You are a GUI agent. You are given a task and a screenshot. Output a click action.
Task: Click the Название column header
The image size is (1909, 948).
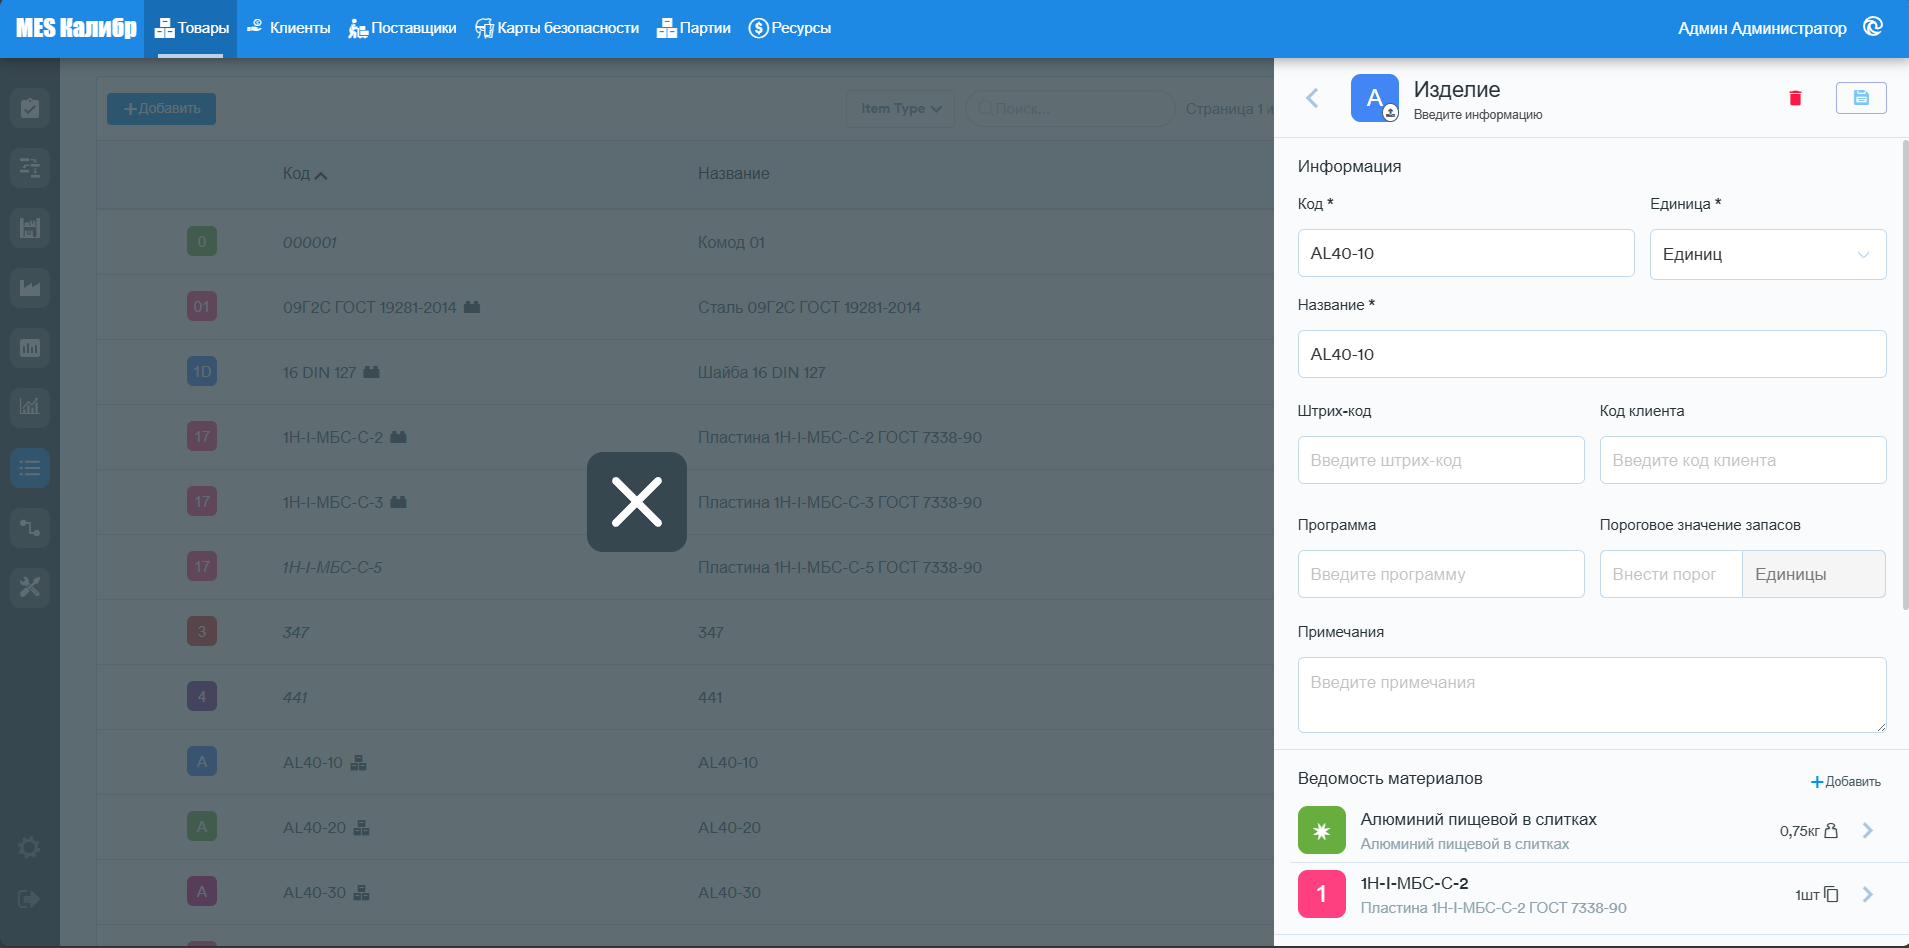(733, 174)
